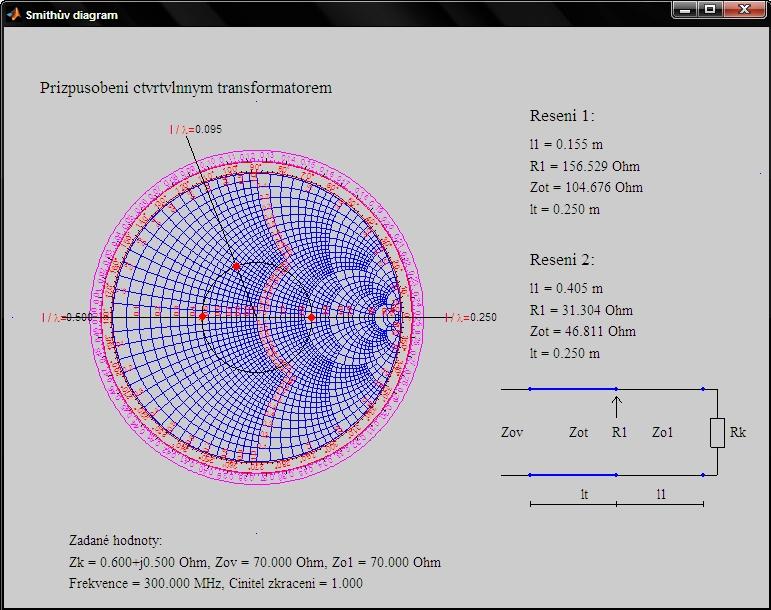Click the 'l1 = 0.155 m' value
This screenshot has height=610, width=771.
[566, 145]
